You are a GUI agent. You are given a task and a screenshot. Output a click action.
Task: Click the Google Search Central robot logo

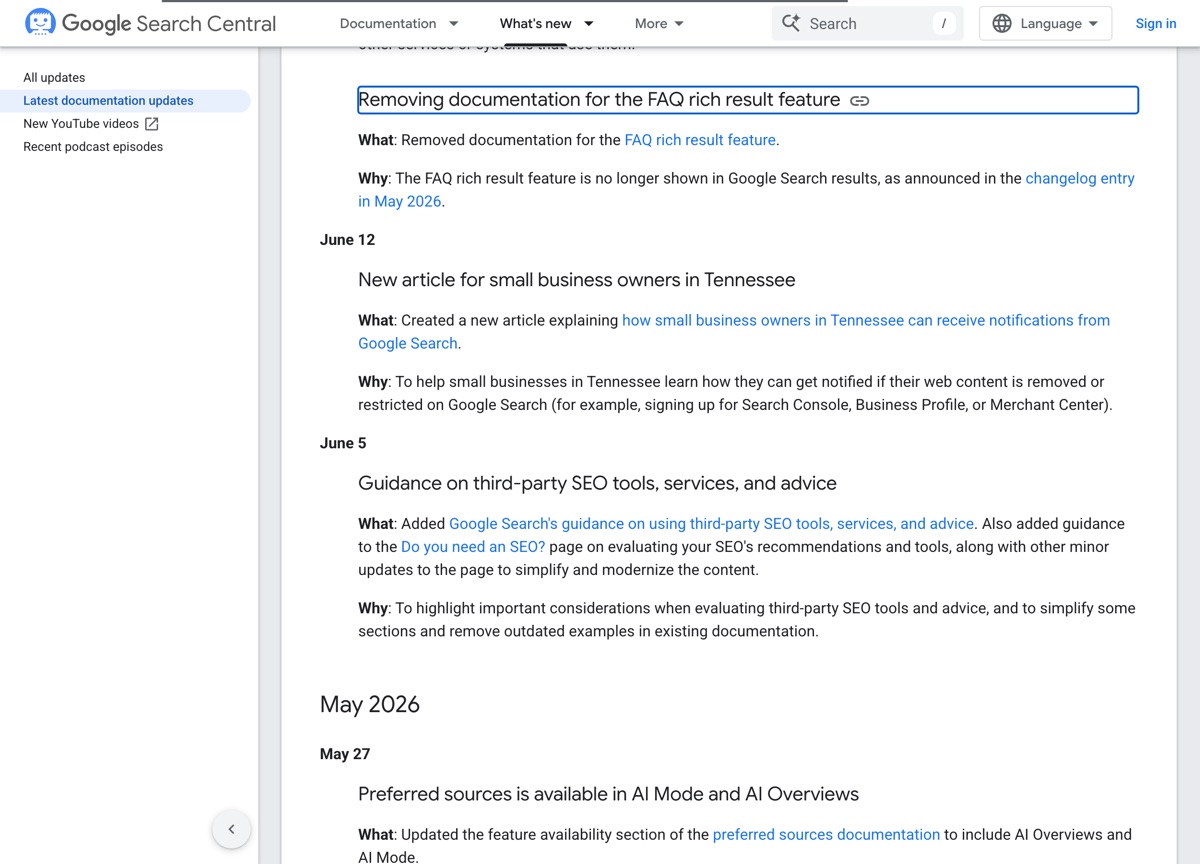40,22
